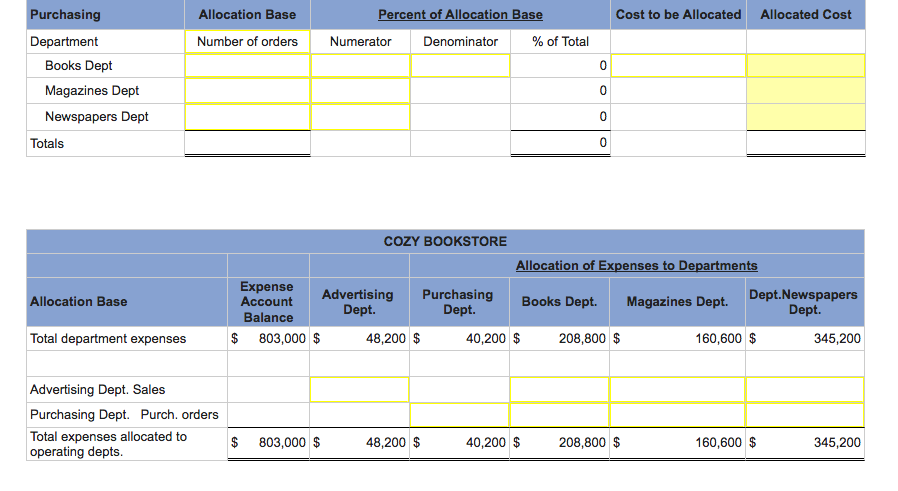Click the Purchasing Dept. column header
The height and width of the screenshot is (491, 898).
coord(458,302)
